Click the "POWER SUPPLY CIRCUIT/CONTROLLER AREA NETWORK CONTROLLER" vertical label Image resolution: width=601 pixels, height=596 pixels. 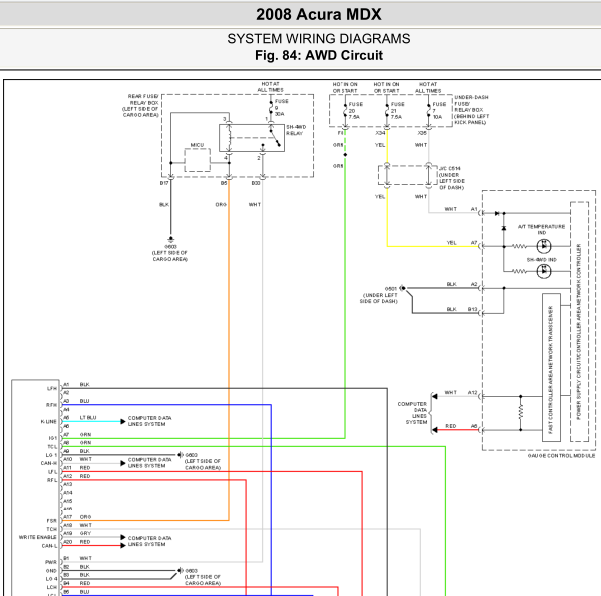579,331
